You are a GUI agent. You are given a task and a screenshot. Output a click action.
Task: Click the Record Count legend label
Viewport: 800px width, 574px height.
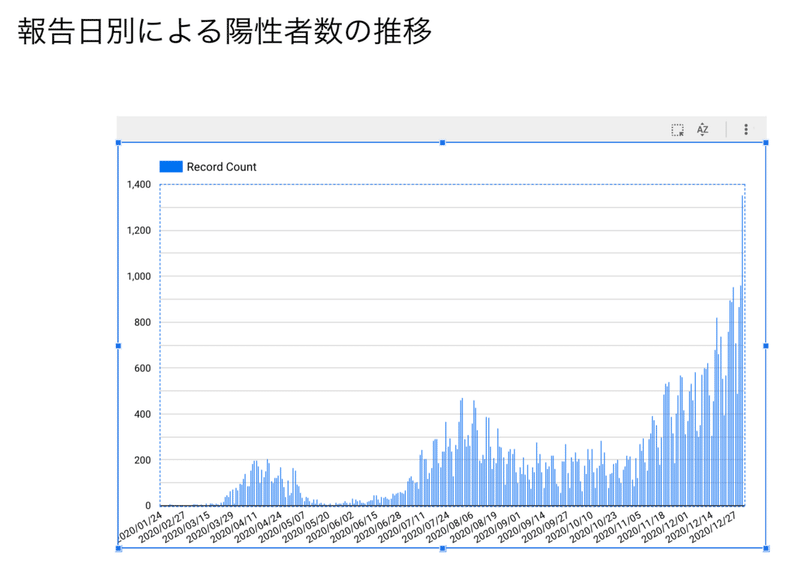221,167
